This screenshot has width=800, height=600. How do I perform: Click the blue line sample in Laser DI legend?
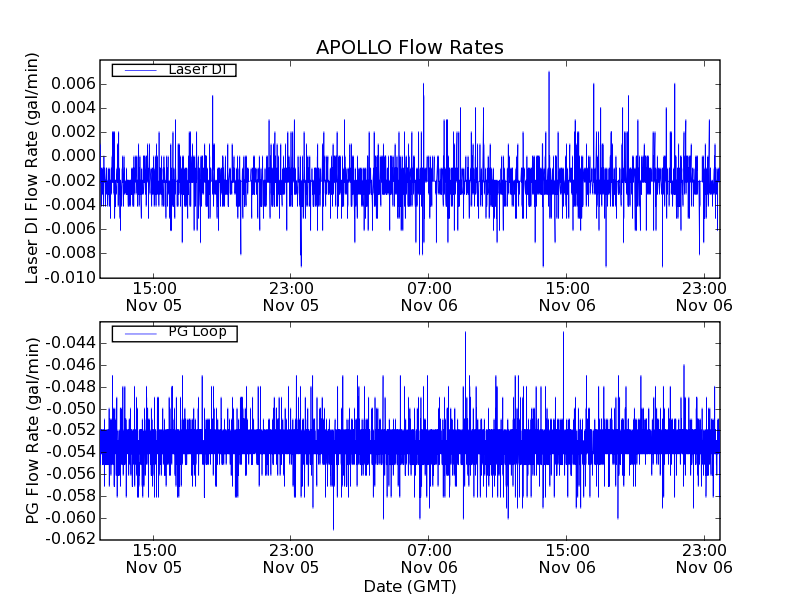tap(140, 70)
